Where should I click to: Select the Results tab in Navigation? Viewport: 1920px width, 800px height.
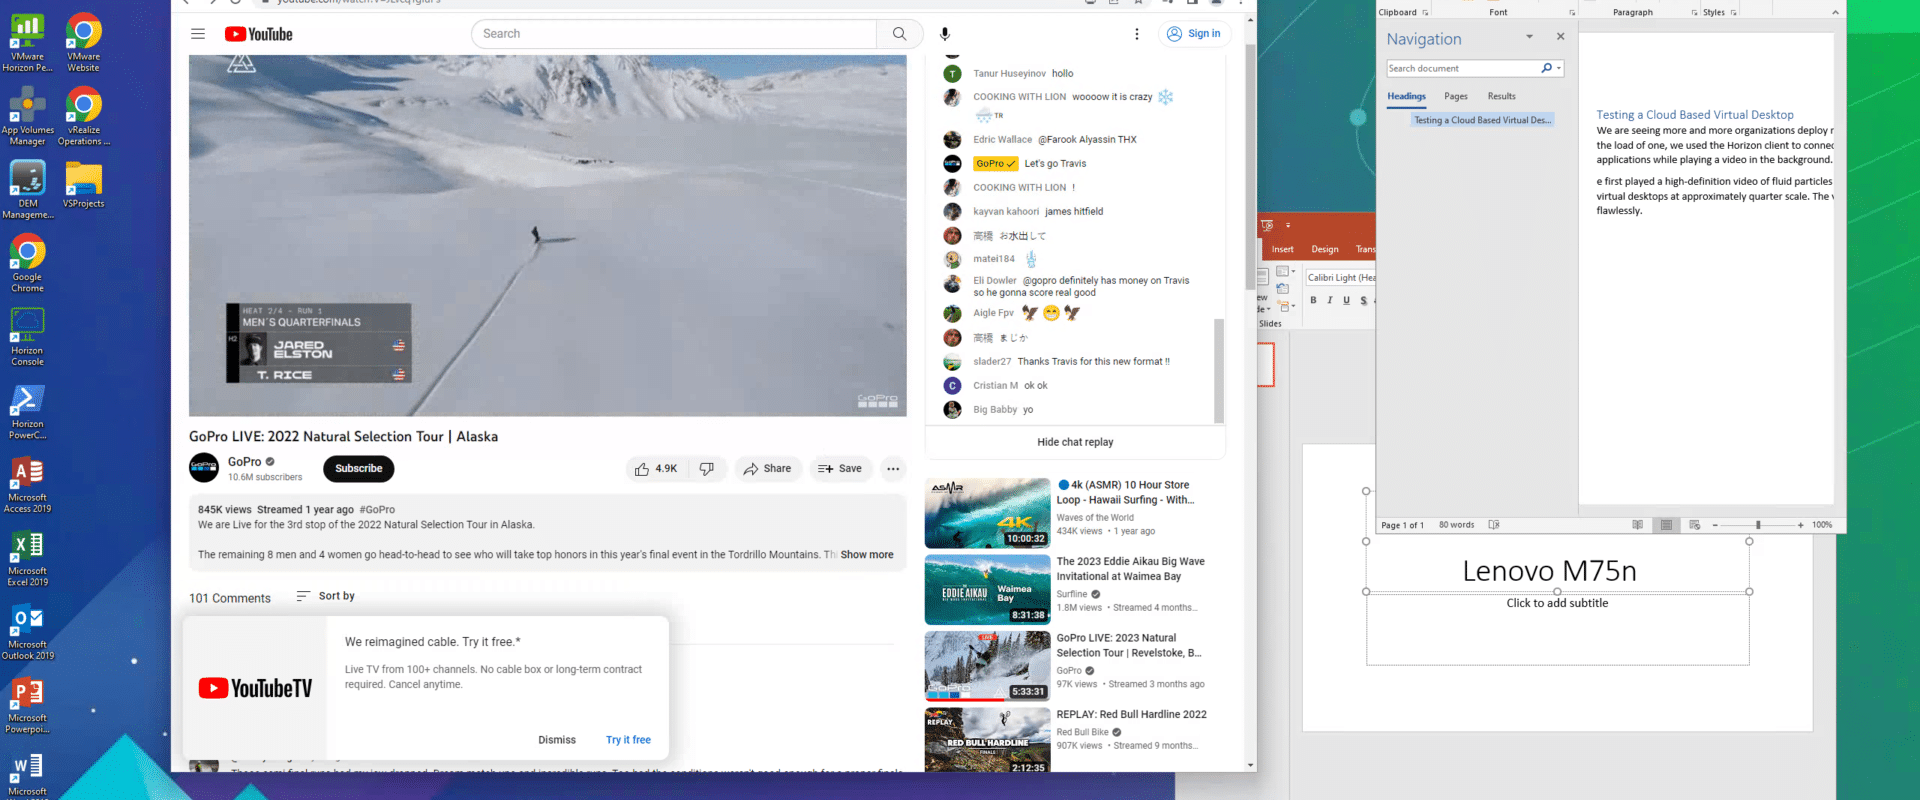(x=1501, y=96)
